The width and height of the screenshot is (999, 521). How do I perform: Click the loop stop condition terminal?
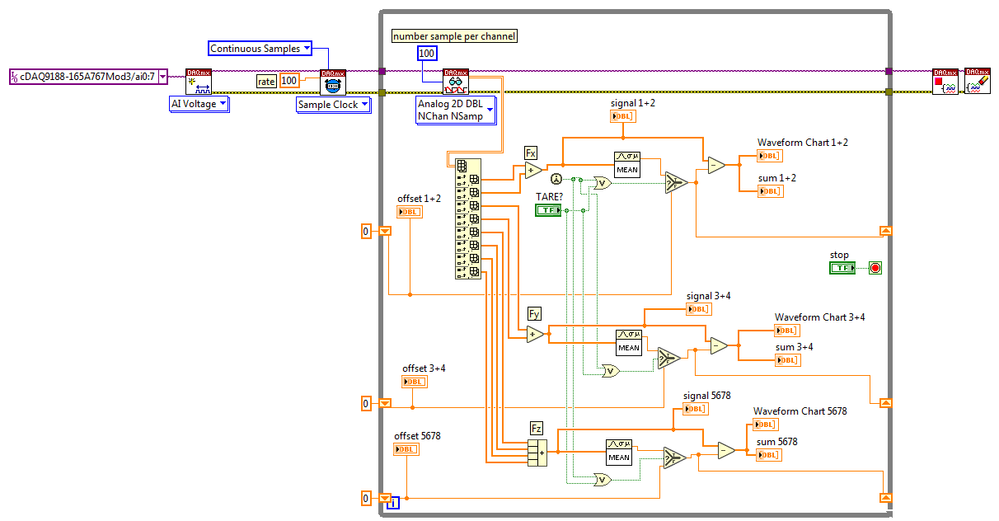point(875,268)
